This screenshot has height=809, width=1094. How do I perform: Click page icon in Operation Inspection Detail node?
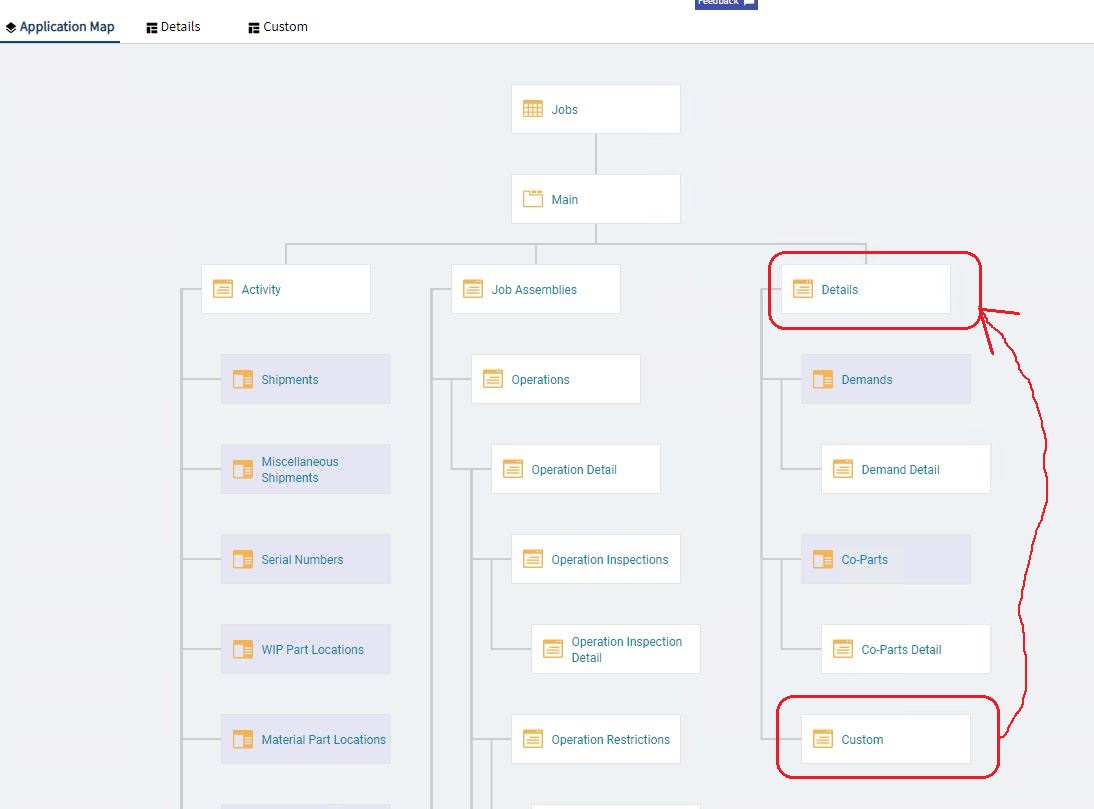(553, 649)
